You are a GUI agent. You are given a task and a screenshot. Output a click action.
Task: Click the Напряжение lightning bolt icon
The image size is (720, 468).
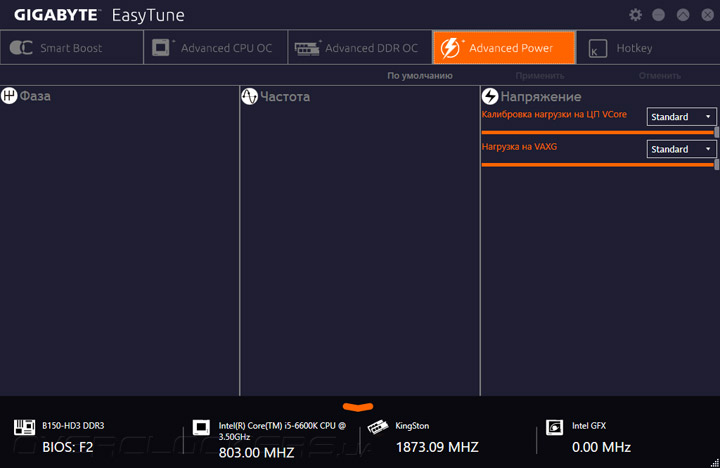[490, 96]
